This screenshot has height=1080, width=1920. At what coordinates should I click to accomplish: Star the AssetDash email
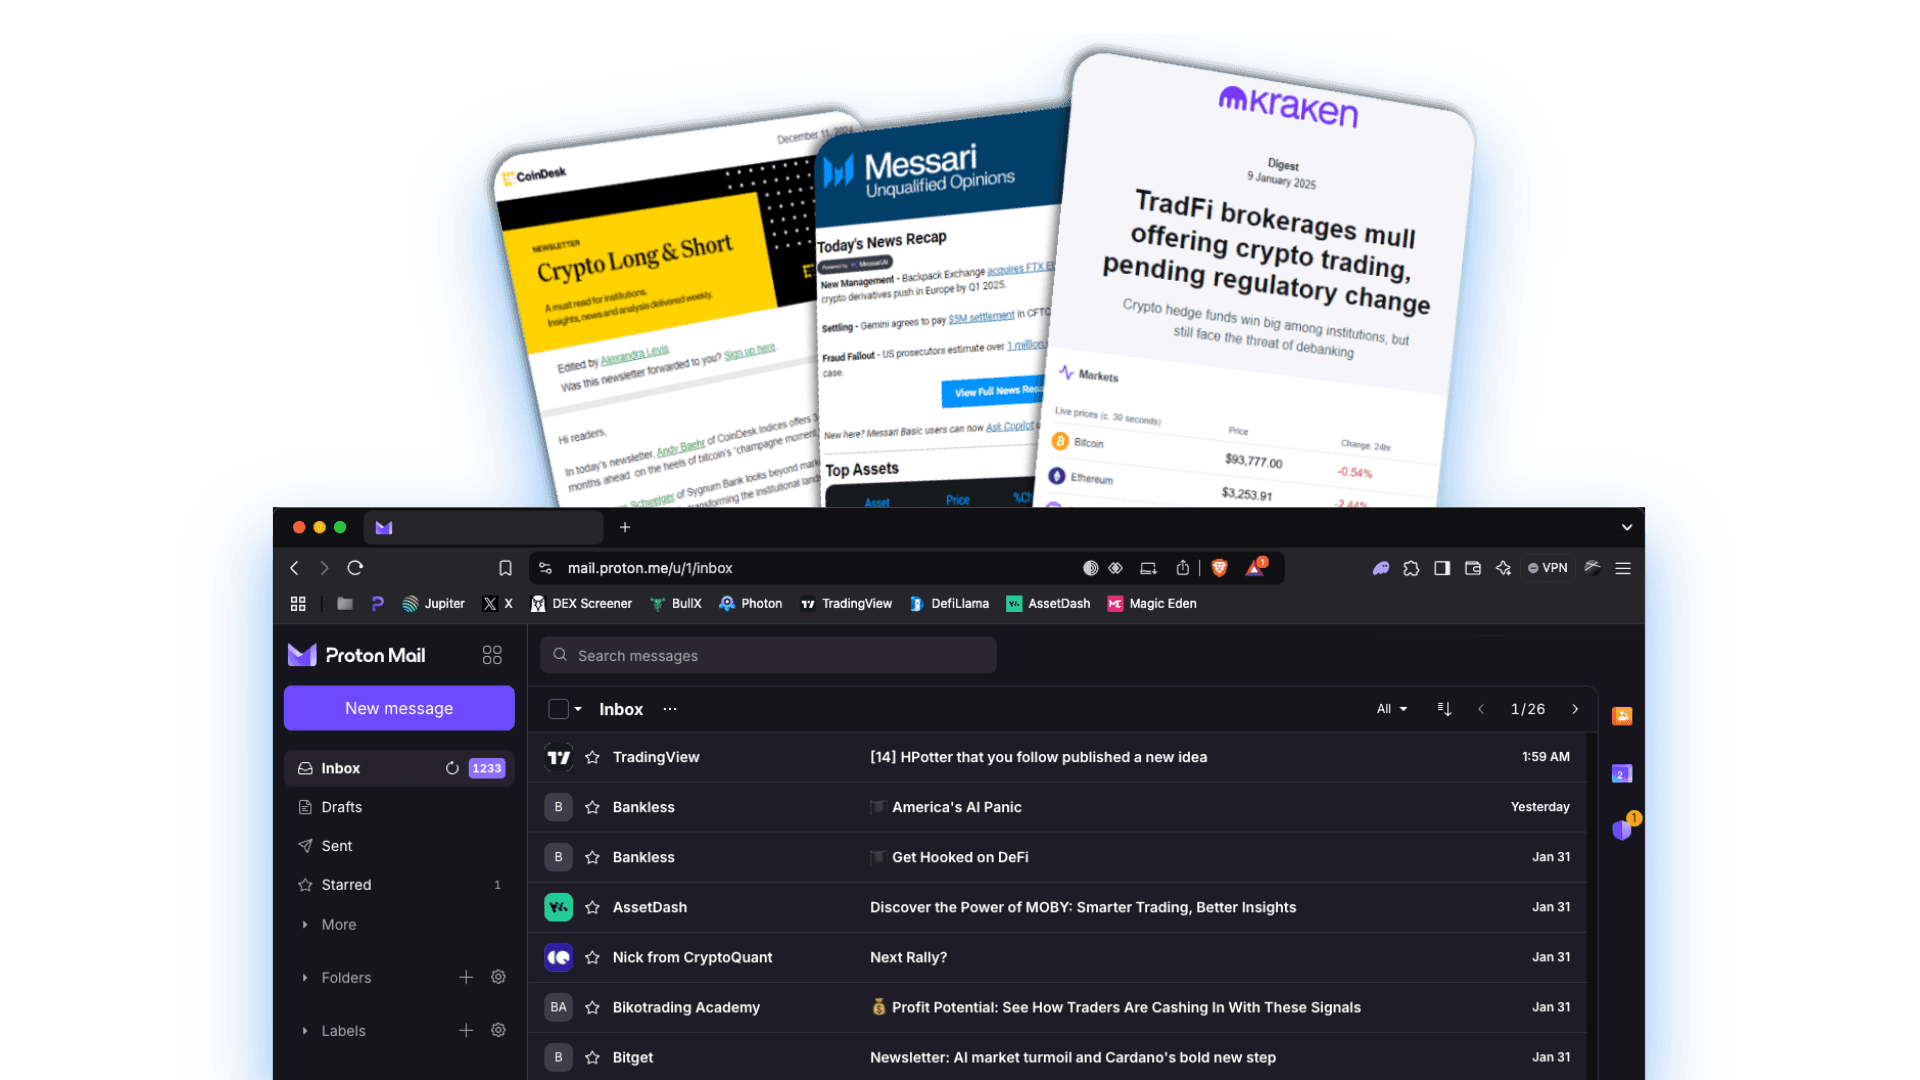[x=592, y=907]
